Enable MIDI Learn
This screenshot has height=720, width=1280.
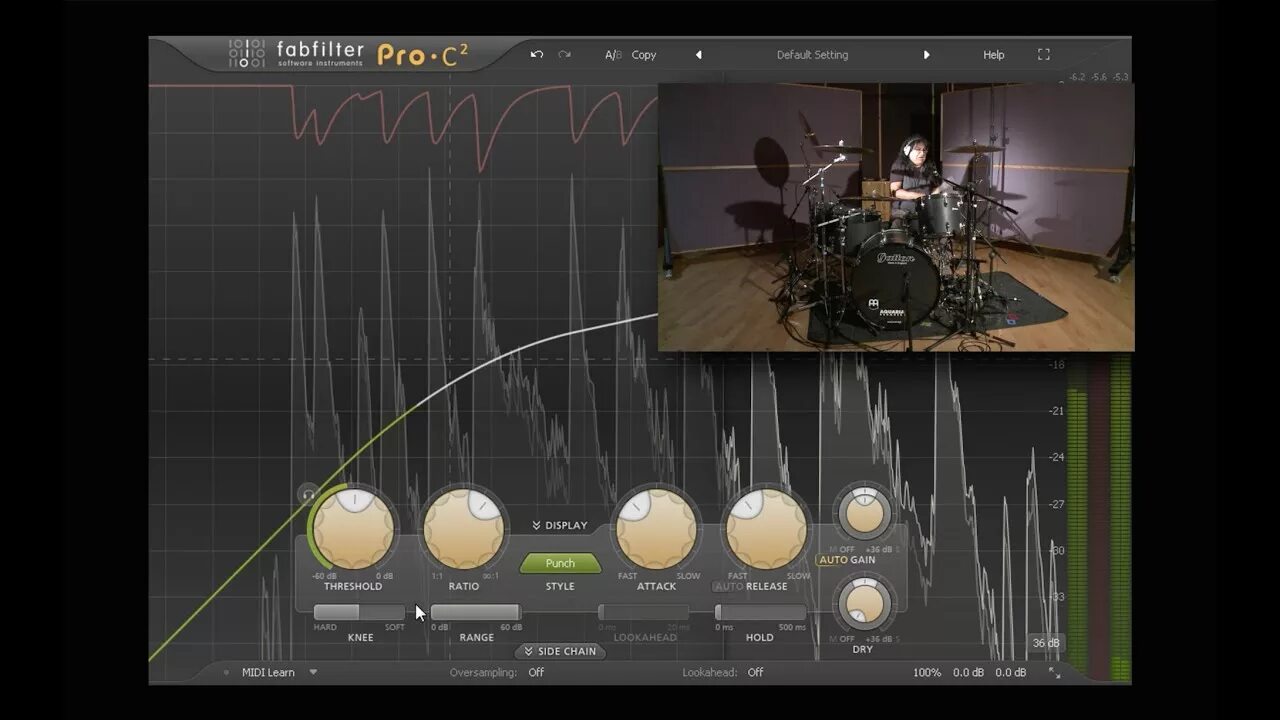268,673
